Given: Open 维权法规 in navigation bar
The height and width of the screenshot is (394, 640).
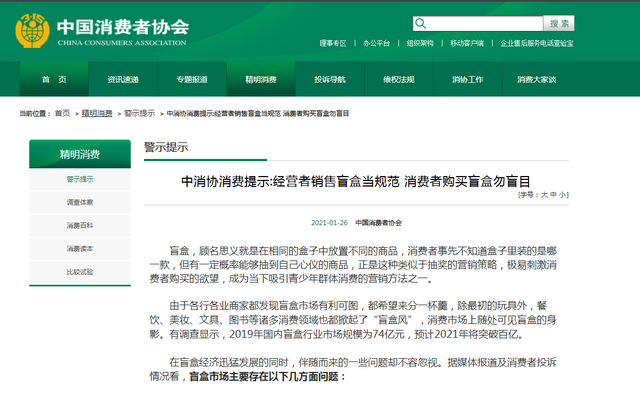Looking at the screenshot, I should [x=399, y=79].
